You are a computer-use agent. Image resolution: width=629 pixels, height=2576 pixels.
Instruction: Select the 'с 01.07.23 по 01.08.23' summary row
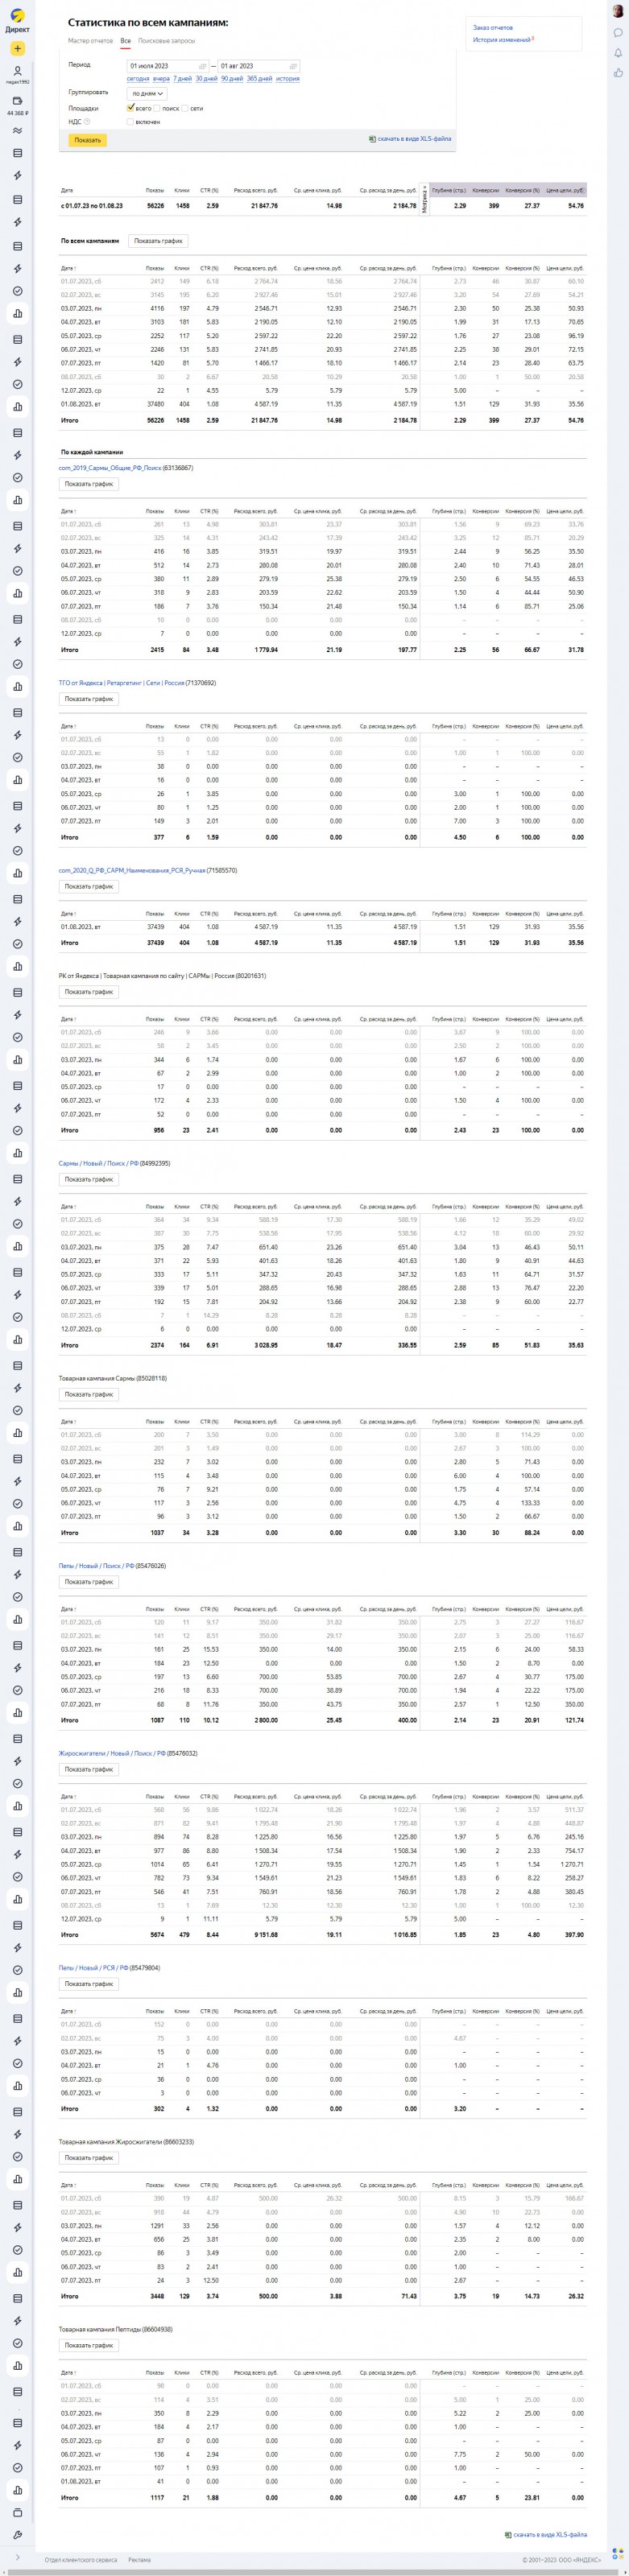point(323,206)
